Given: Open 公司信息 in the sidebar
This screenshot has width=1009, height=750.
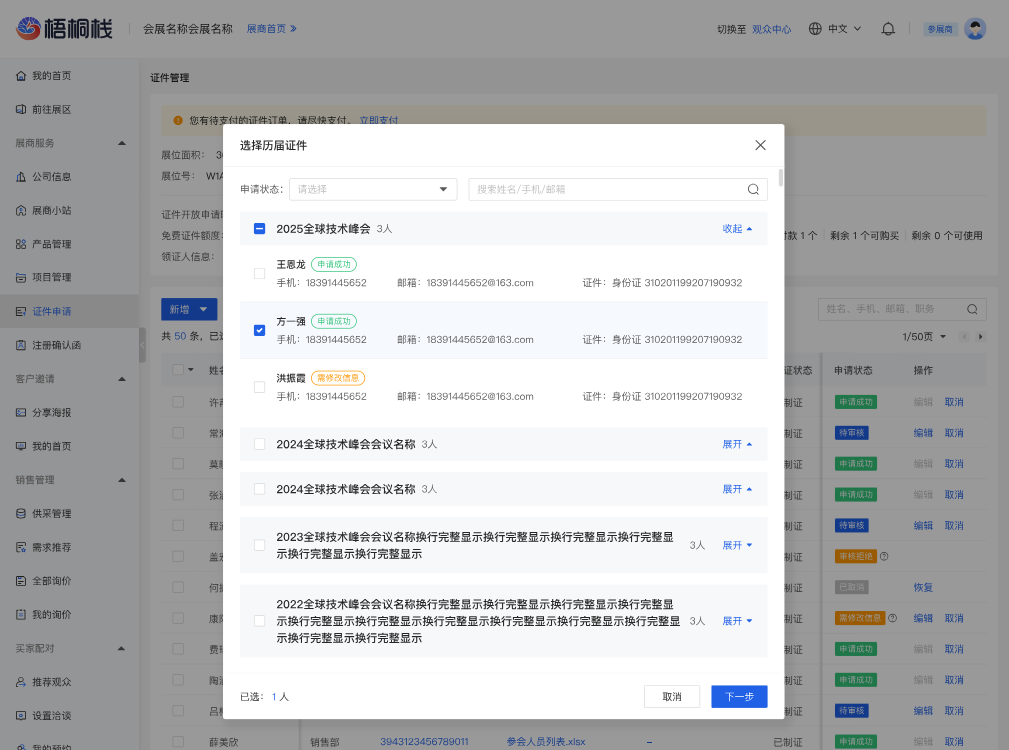Looking at the screenshot, I should tap(52, 177).
